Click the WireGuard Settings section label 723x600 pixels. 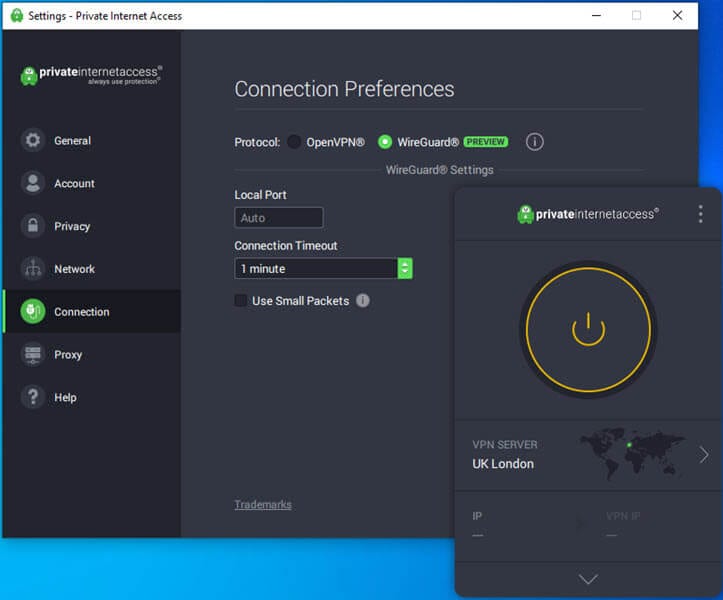coord(439,170)
